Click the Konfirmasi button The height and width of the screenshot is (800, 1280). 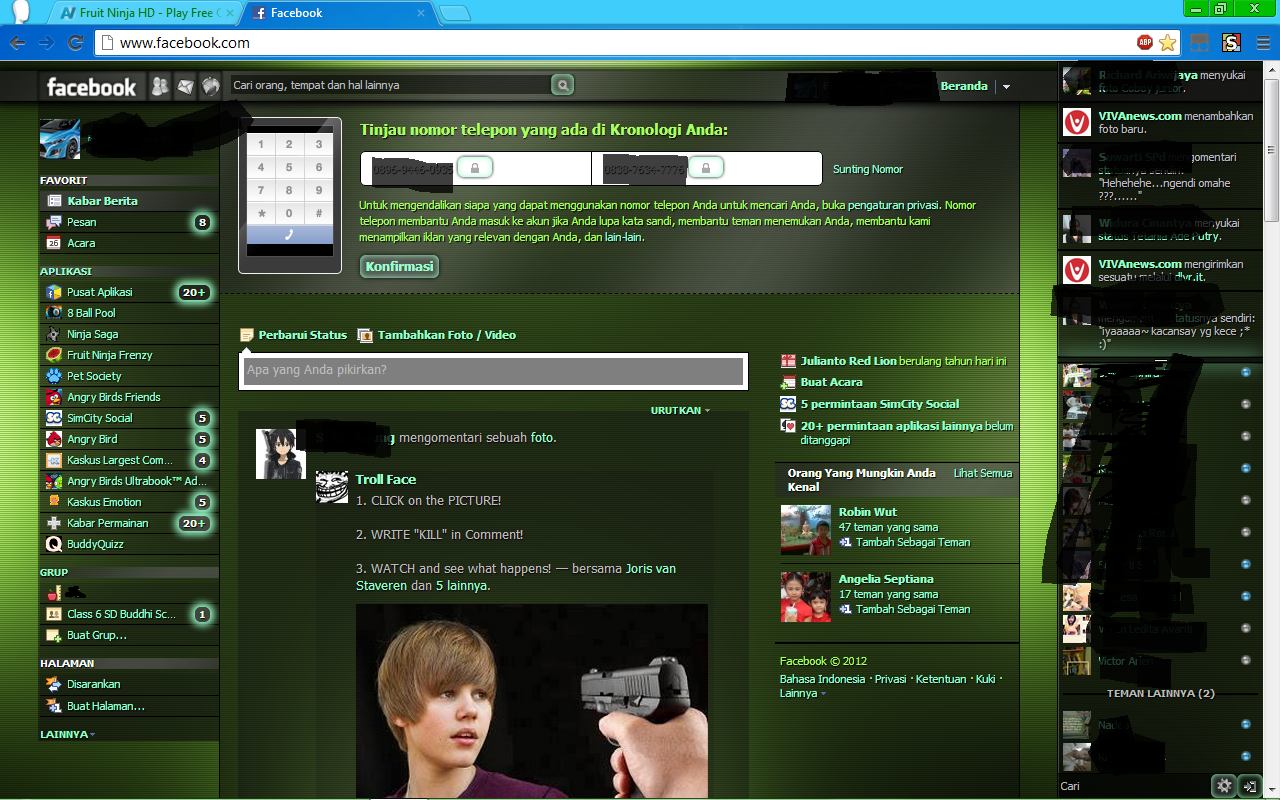(x=399, y=267)
